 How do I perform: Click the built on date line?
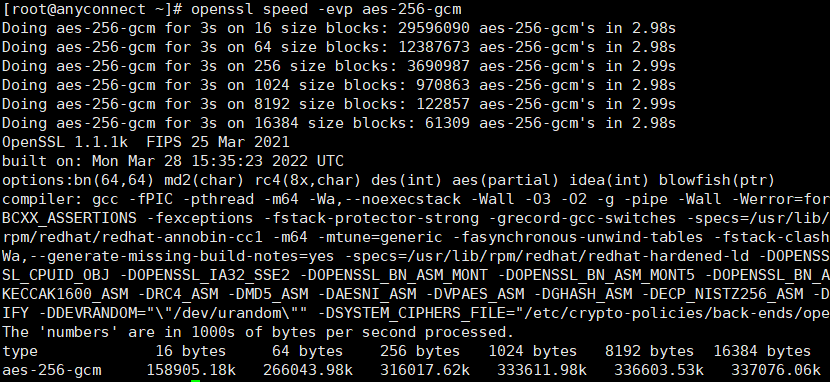point(173,161)
